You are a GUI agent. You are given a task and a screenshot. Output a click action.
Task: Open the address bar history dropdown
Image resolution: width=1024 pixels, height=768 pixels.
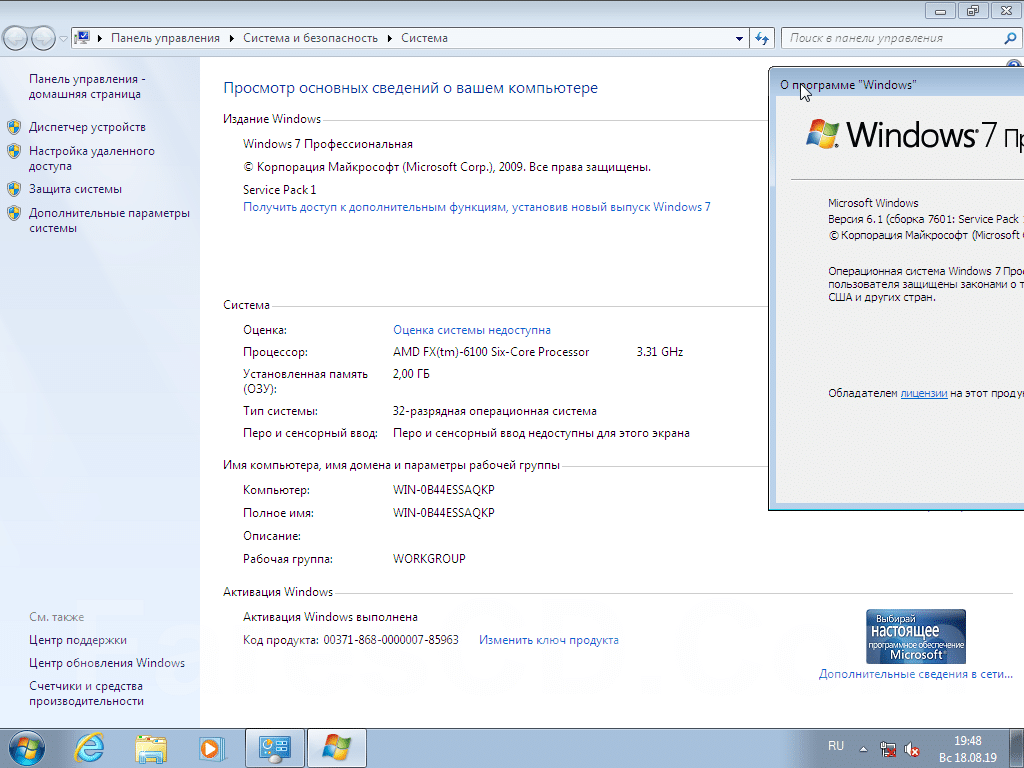tap(739, 39)
